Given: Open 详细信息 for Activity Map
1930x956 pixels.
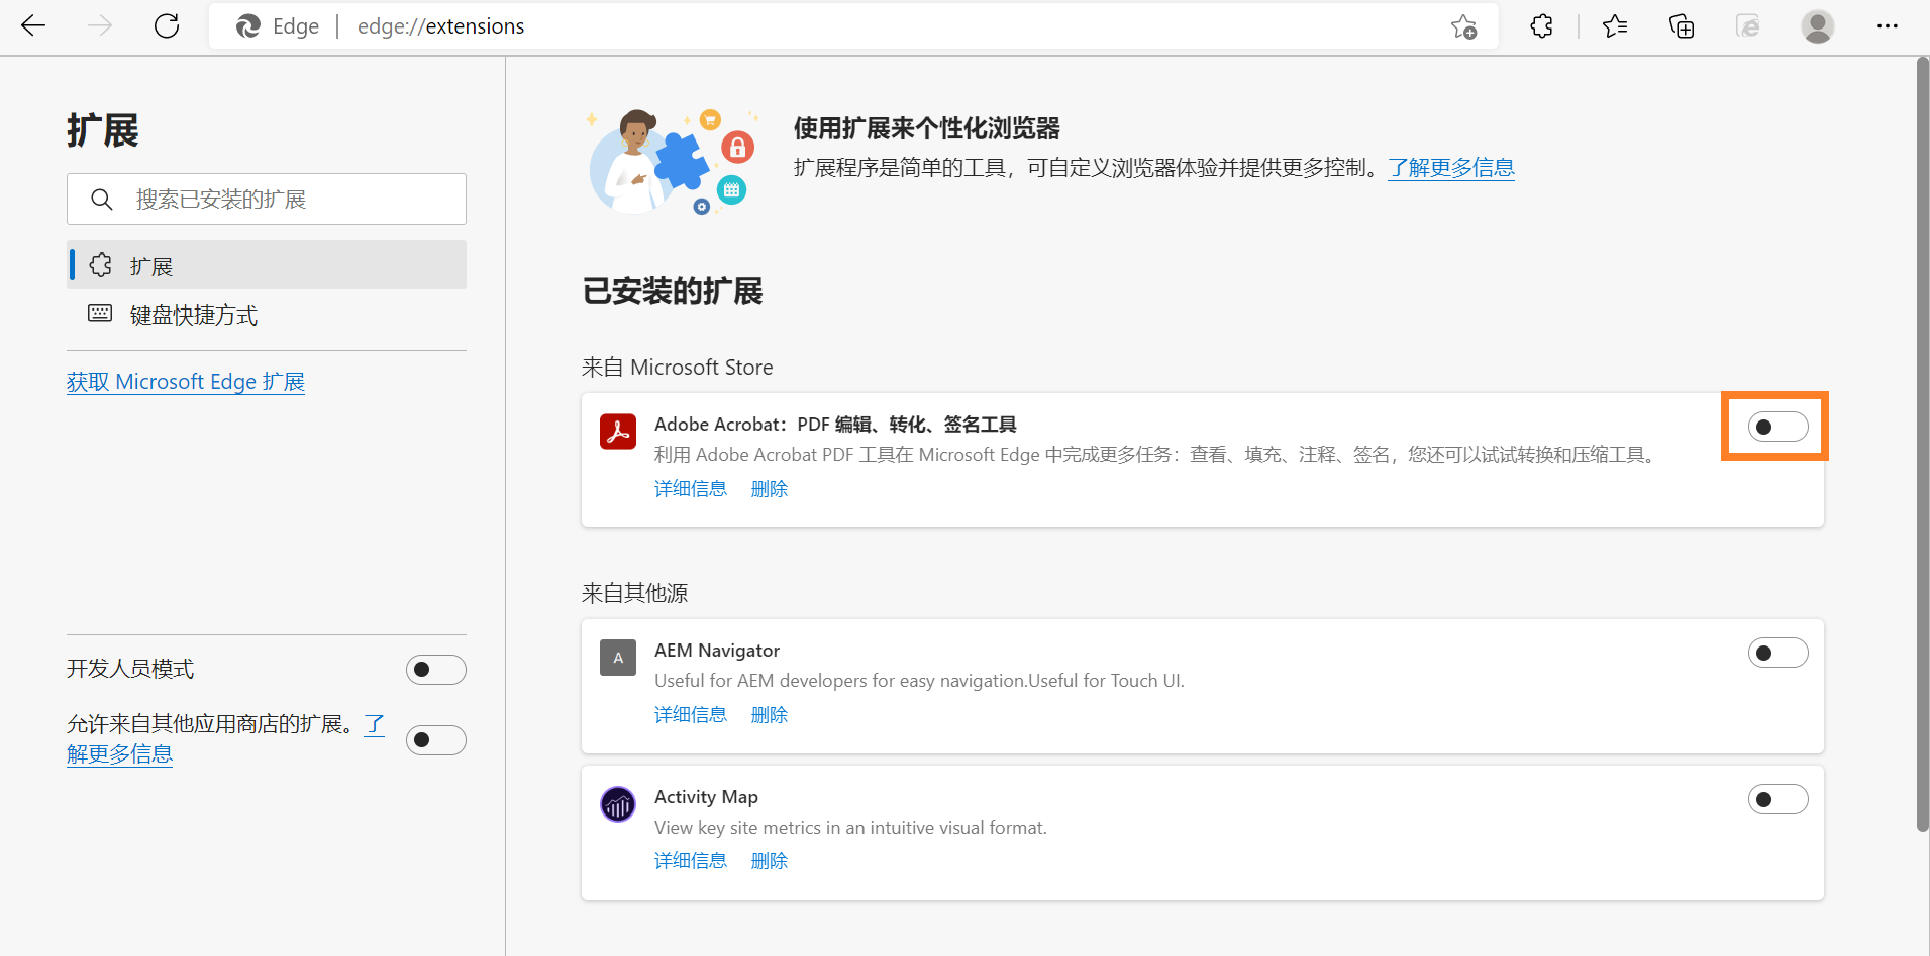Looking at the screenshot, I should click(690, 861).
